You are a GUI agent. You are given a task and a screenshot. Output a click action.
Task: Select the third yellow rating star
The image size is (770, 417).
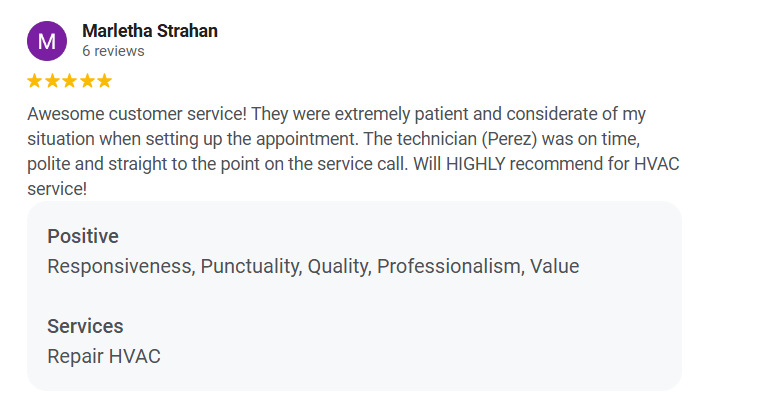(x=70, y=81)
